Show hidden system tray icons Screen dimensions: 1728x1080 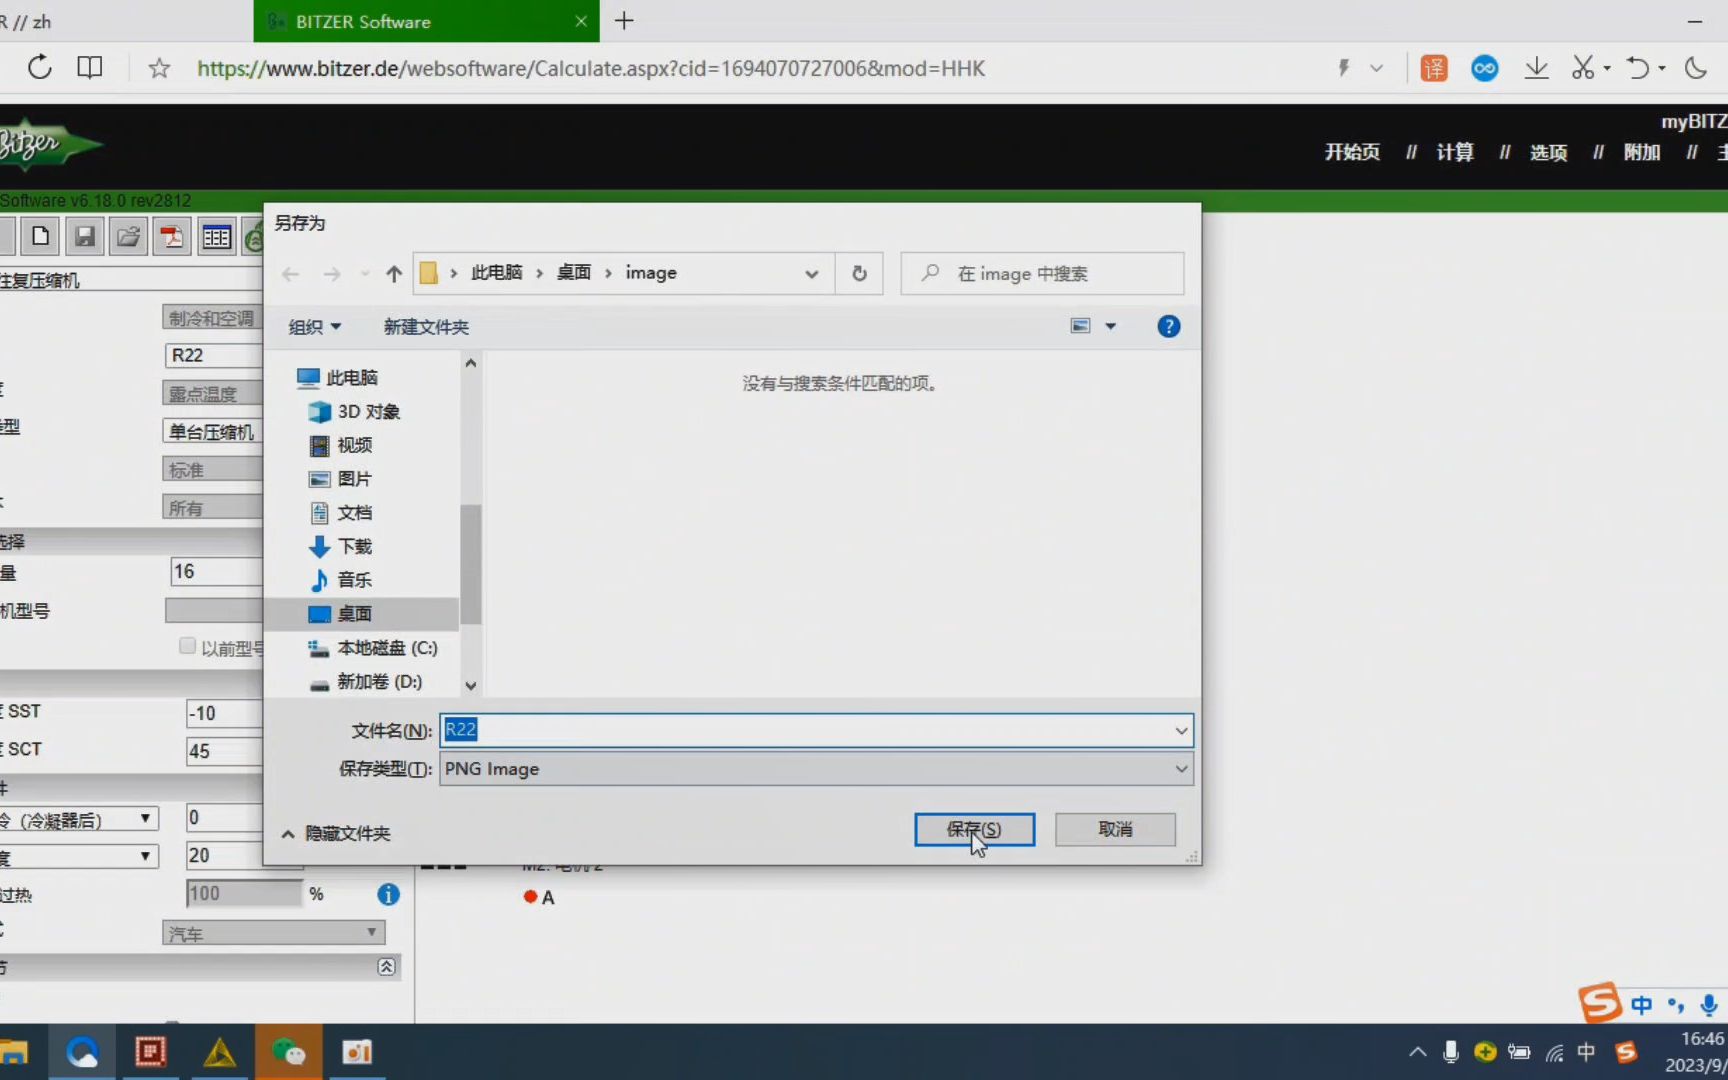coord(1417,1052)
